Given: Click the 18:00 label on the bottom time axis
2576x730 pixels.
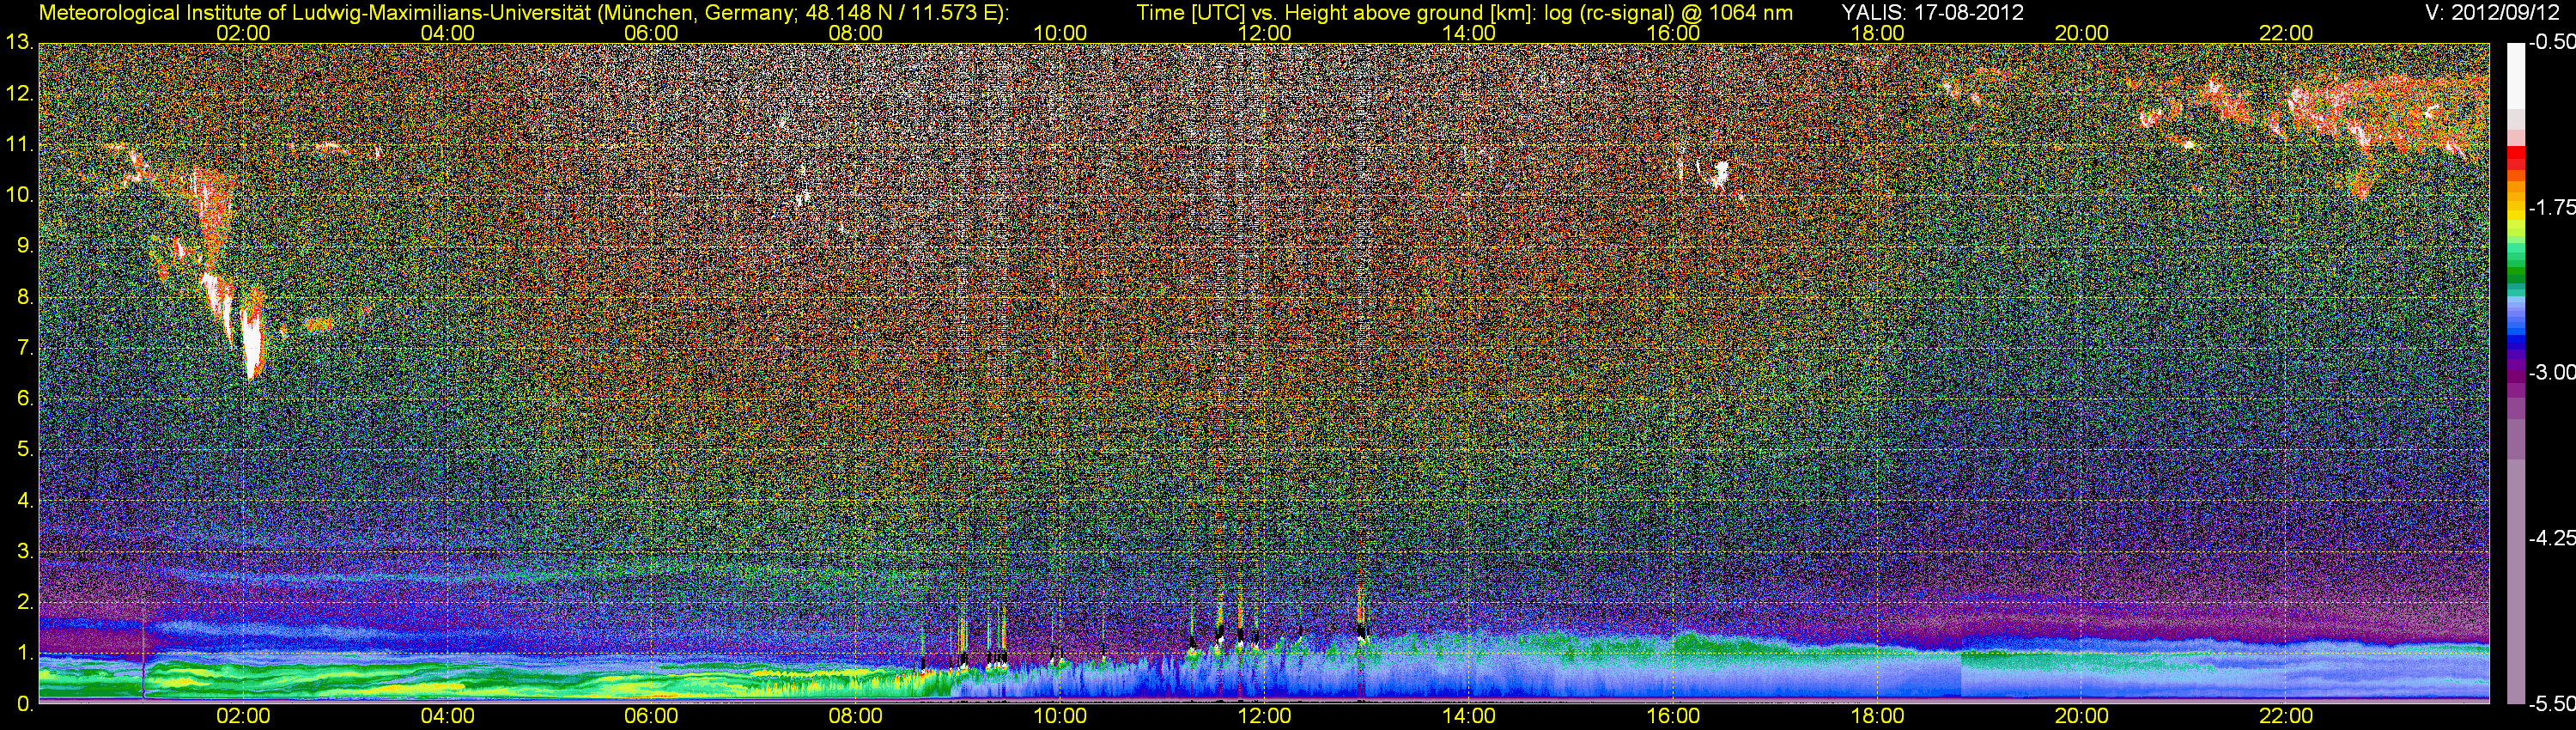Looking at the screenshot, I should pos(1877,716).
